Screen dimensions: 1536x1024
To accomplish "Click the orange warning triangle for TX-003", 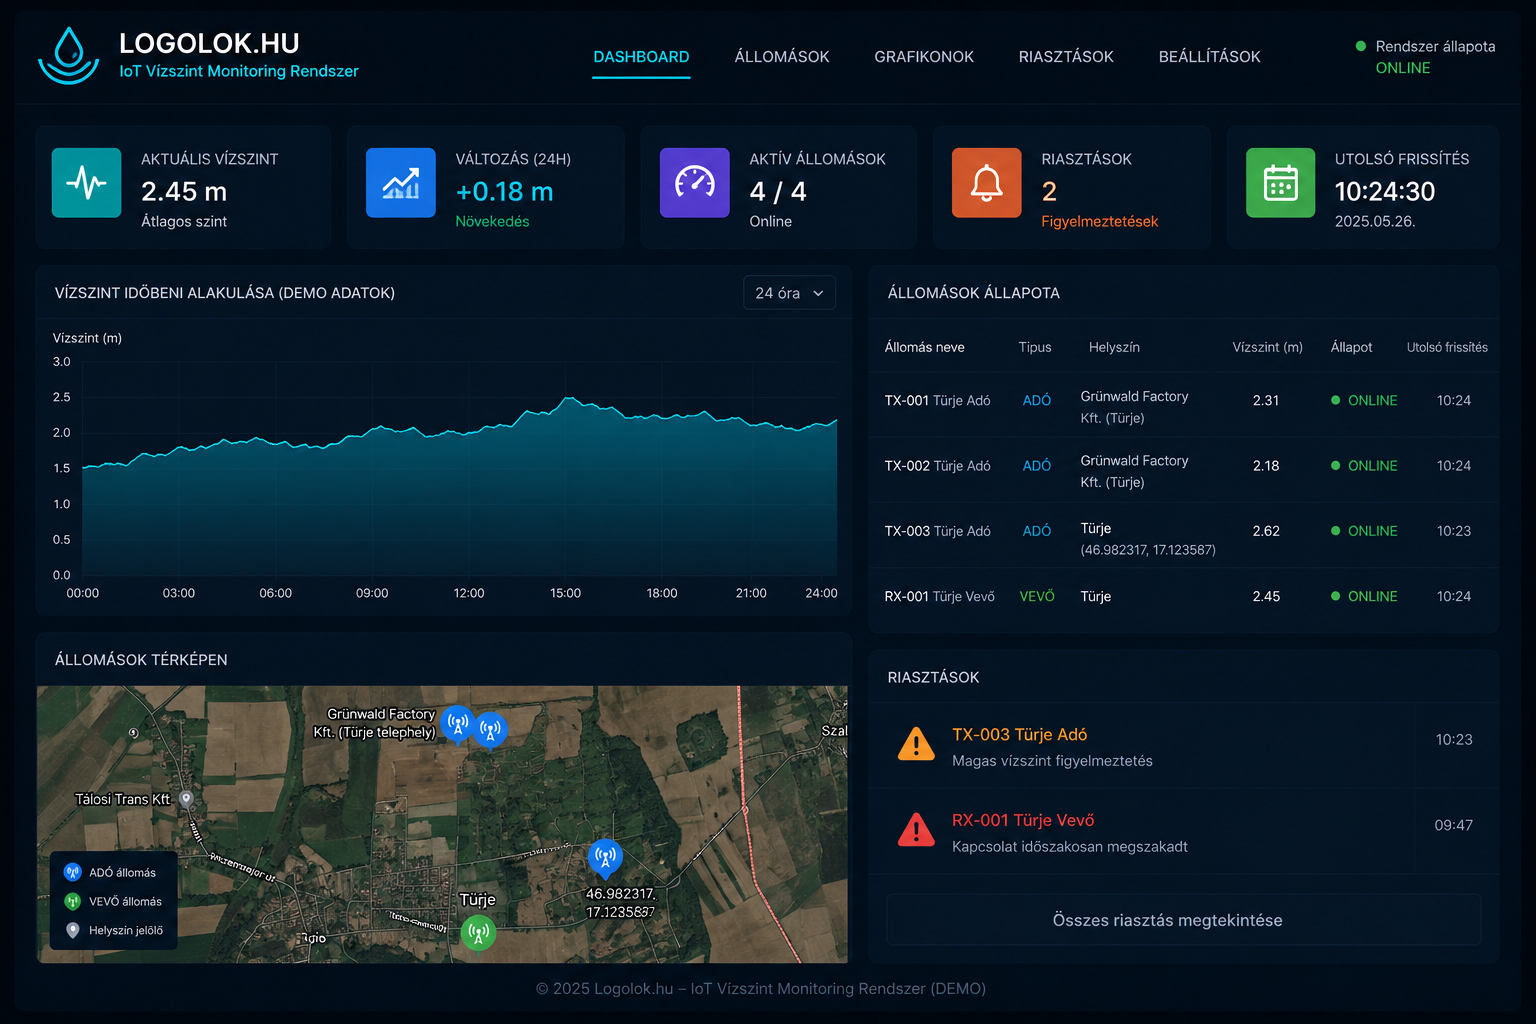I will [916, 744].
